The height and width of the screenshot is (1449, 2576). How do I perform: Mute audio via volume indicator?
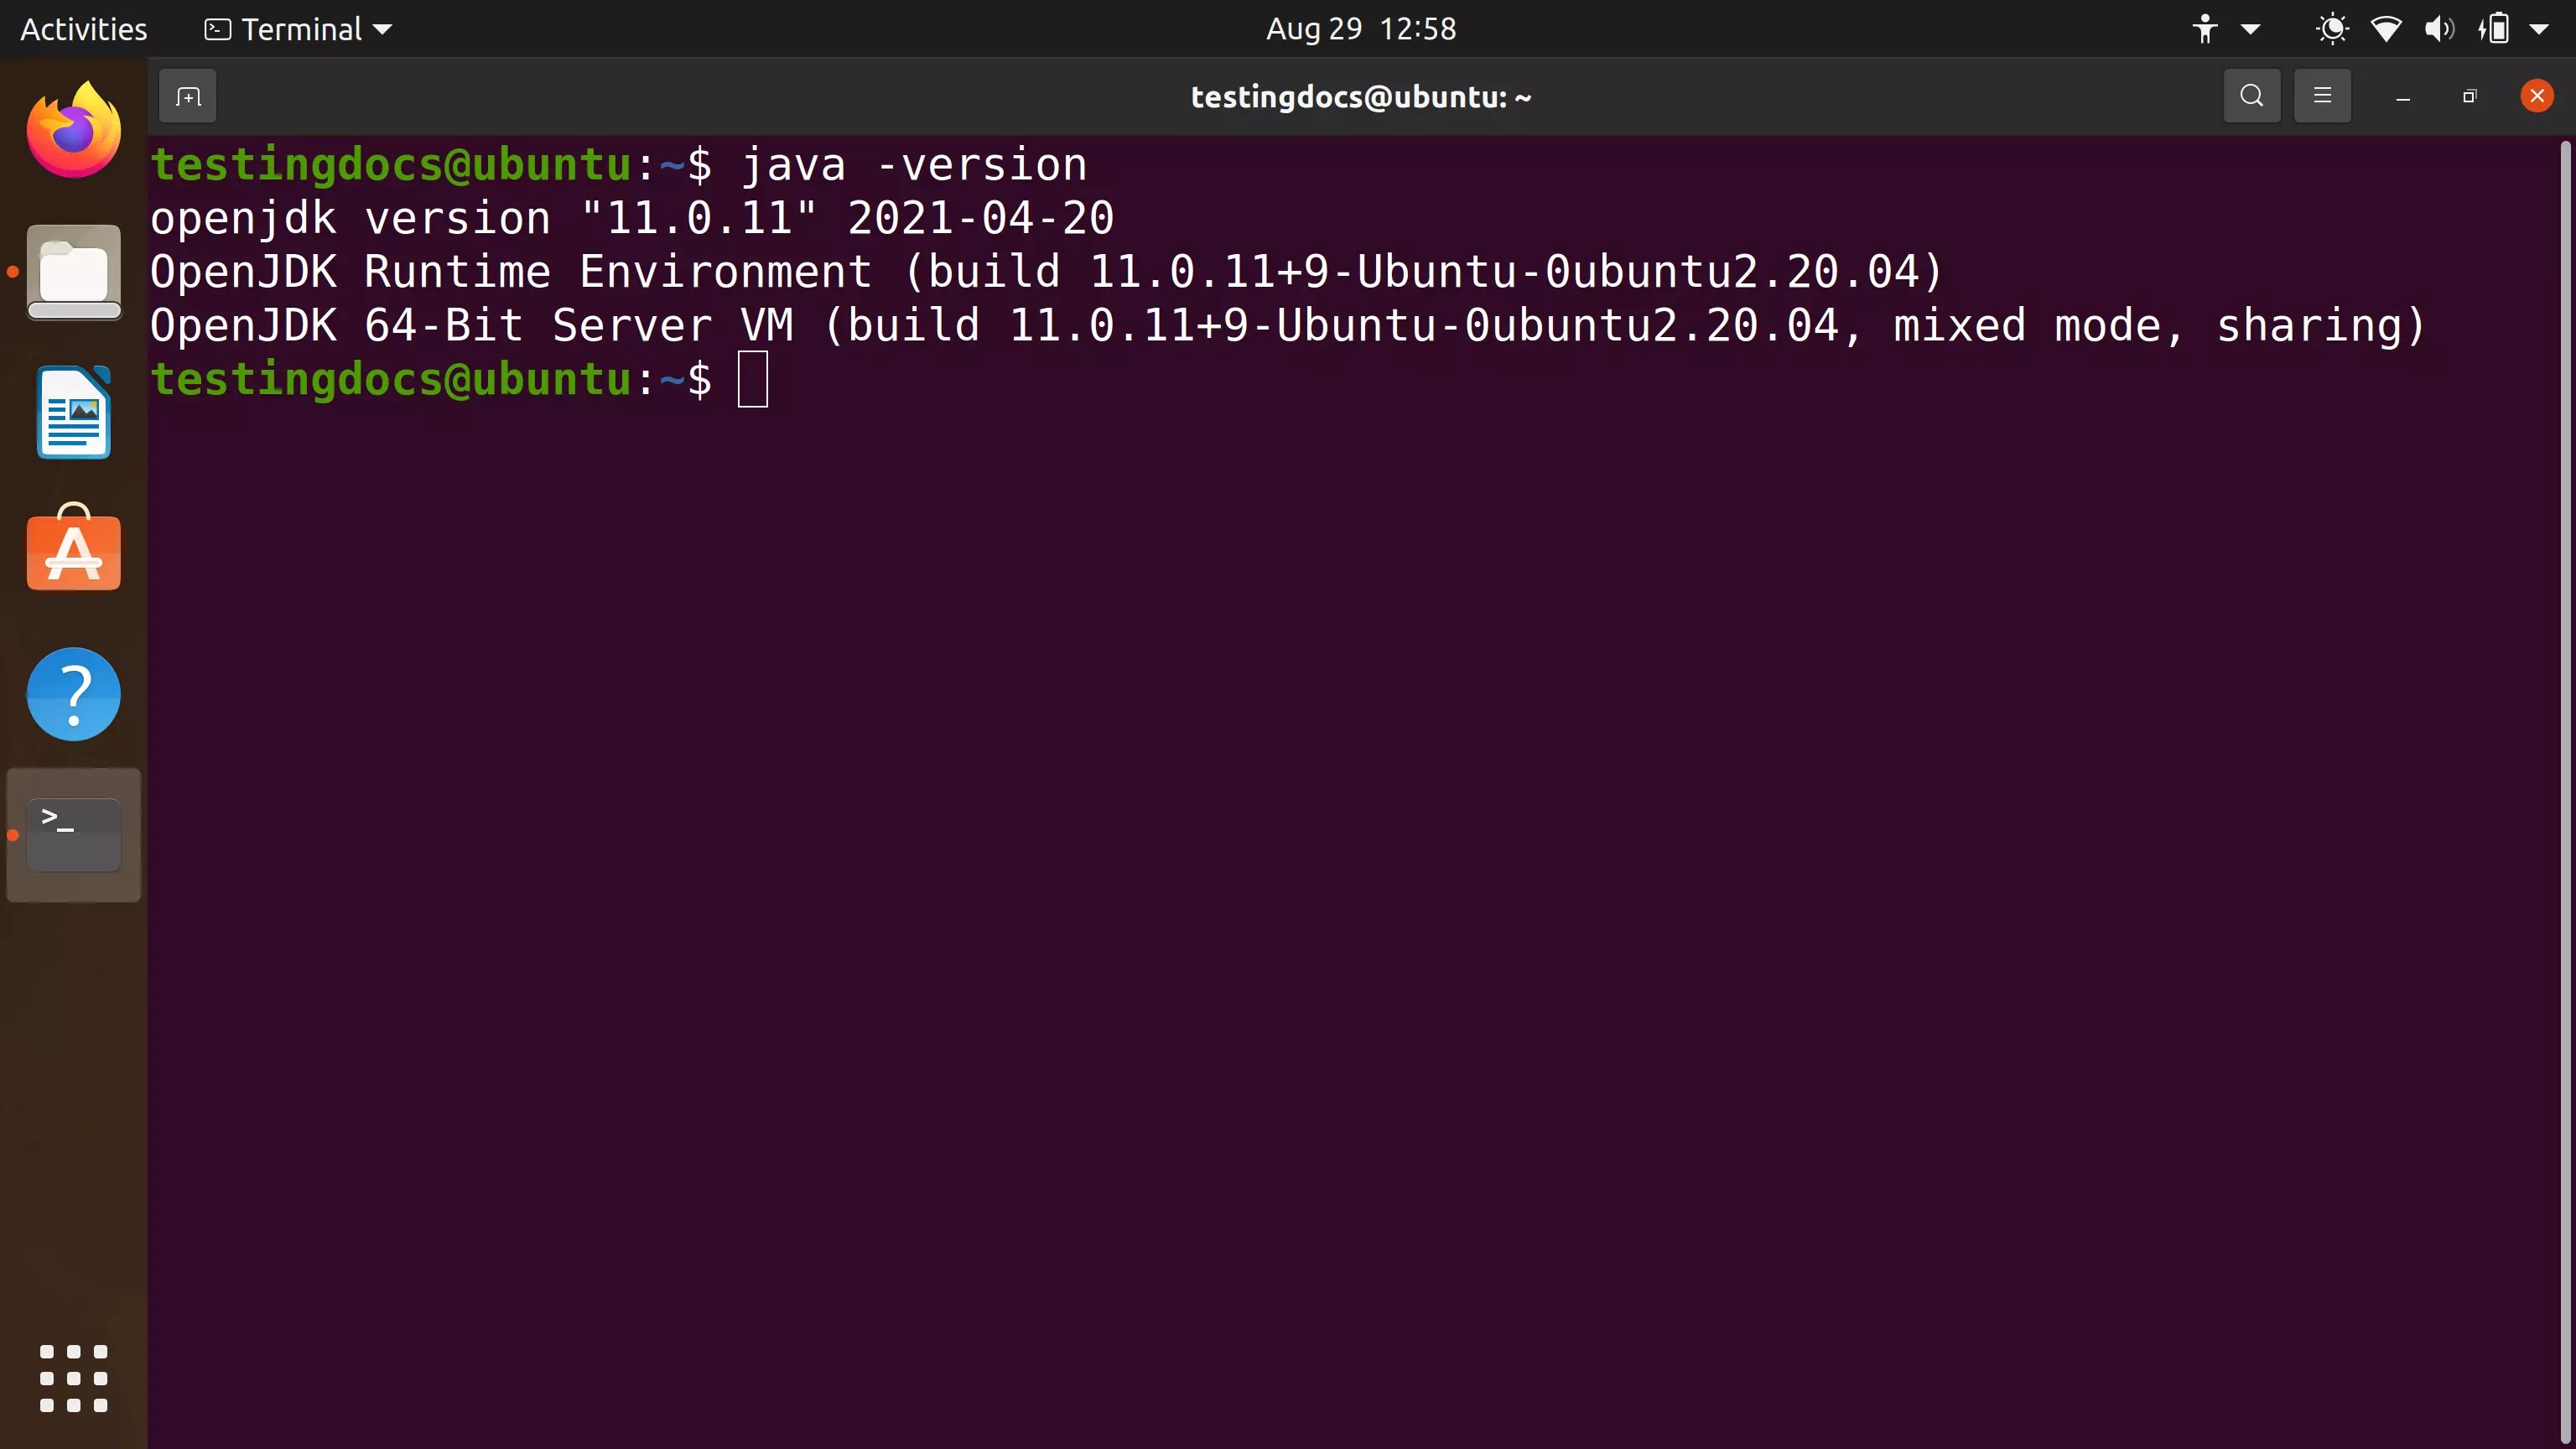point(2438,28)
